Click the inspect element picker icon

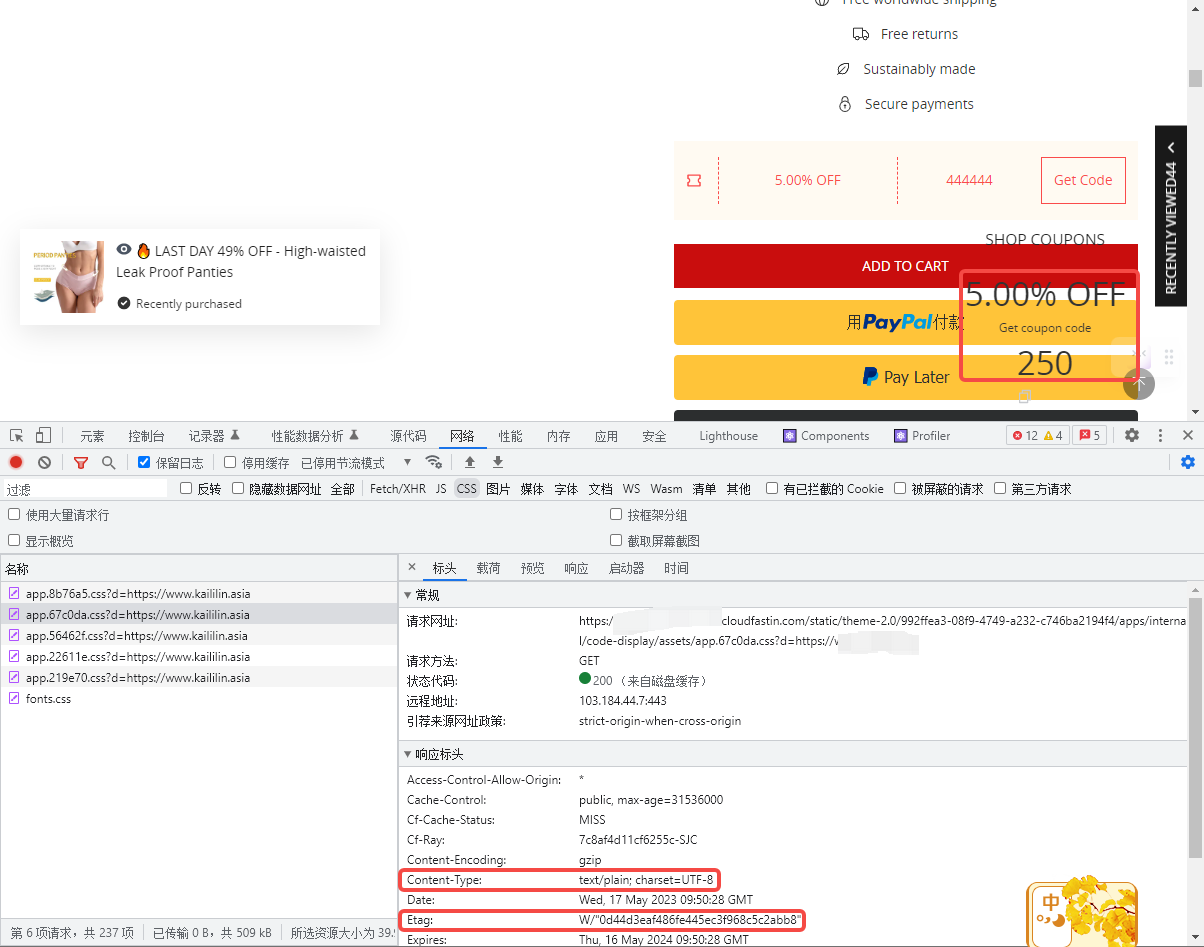coord(17,436)
